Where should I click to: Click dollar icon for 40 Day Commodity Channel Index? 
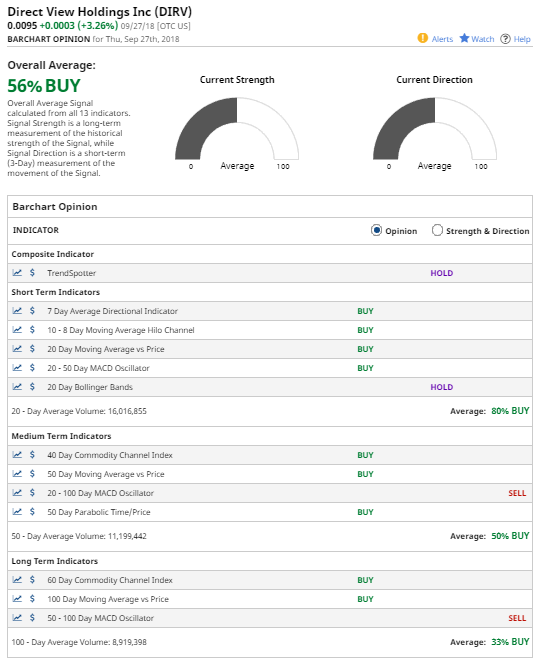pos(32,455)
